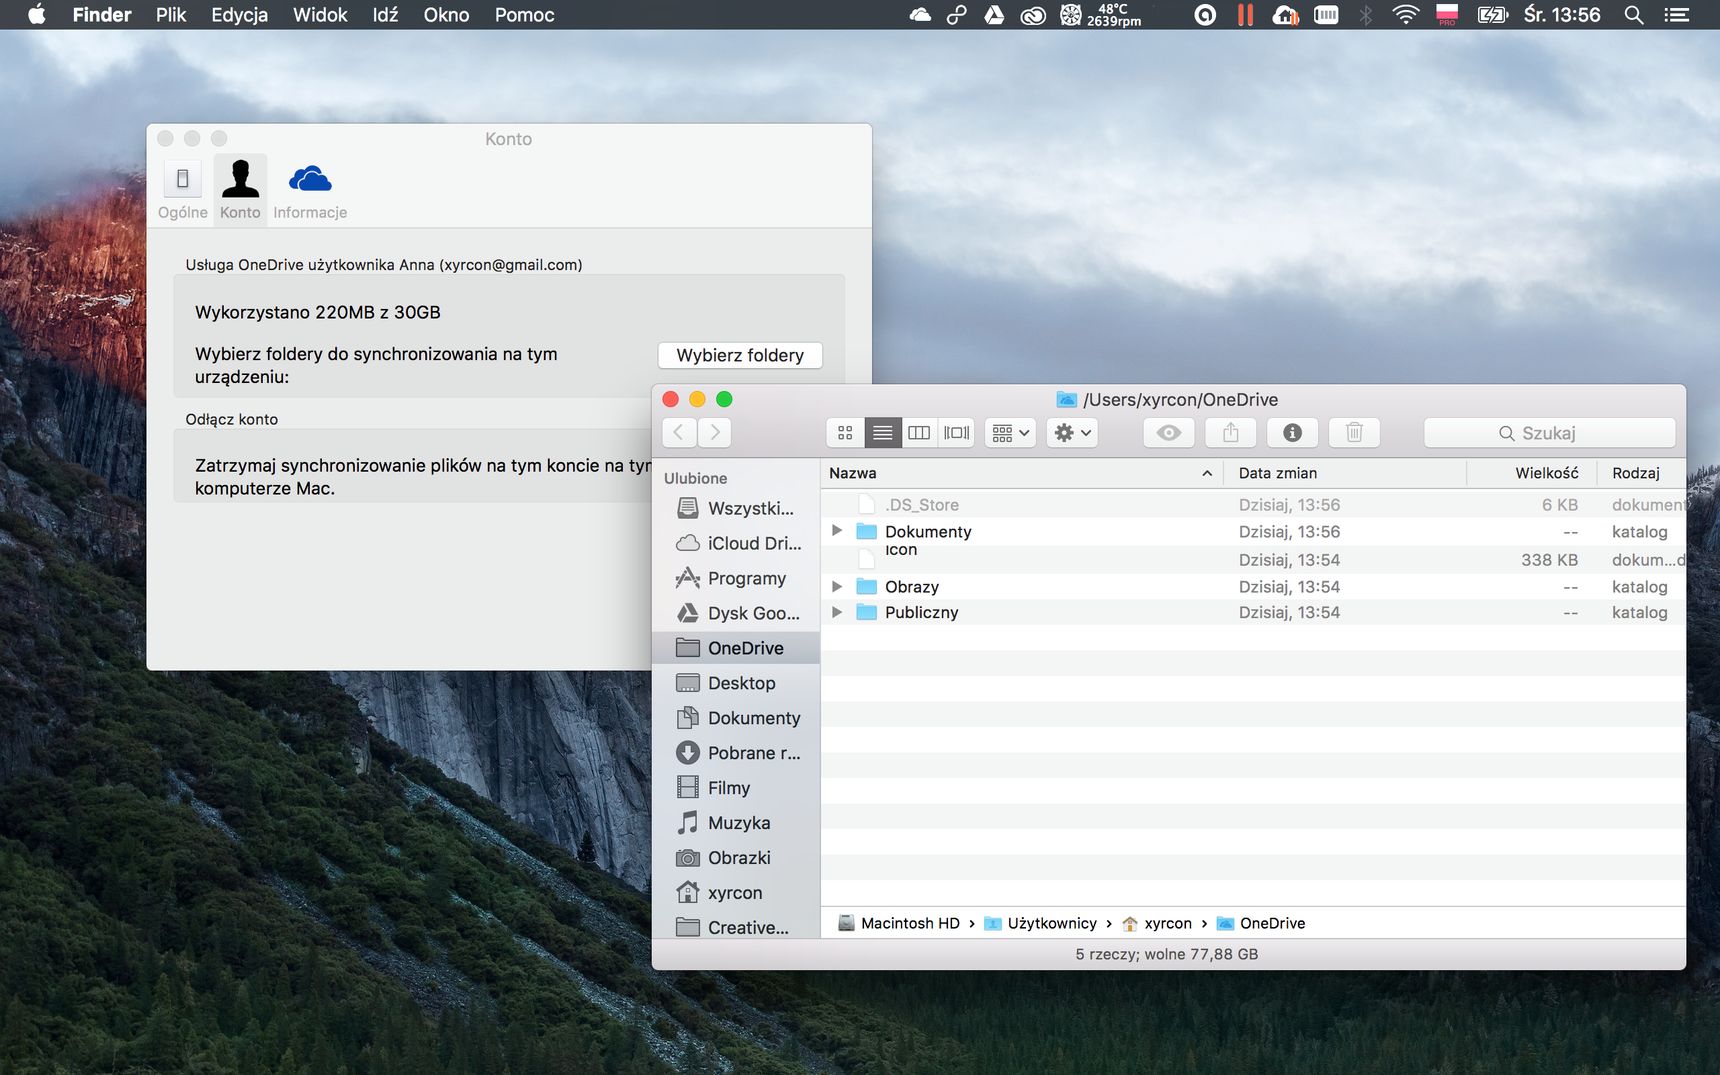Click the trash delete toolbar icon
This screenshot has width=1720, height=1075.
click(x=1355, y=433)
